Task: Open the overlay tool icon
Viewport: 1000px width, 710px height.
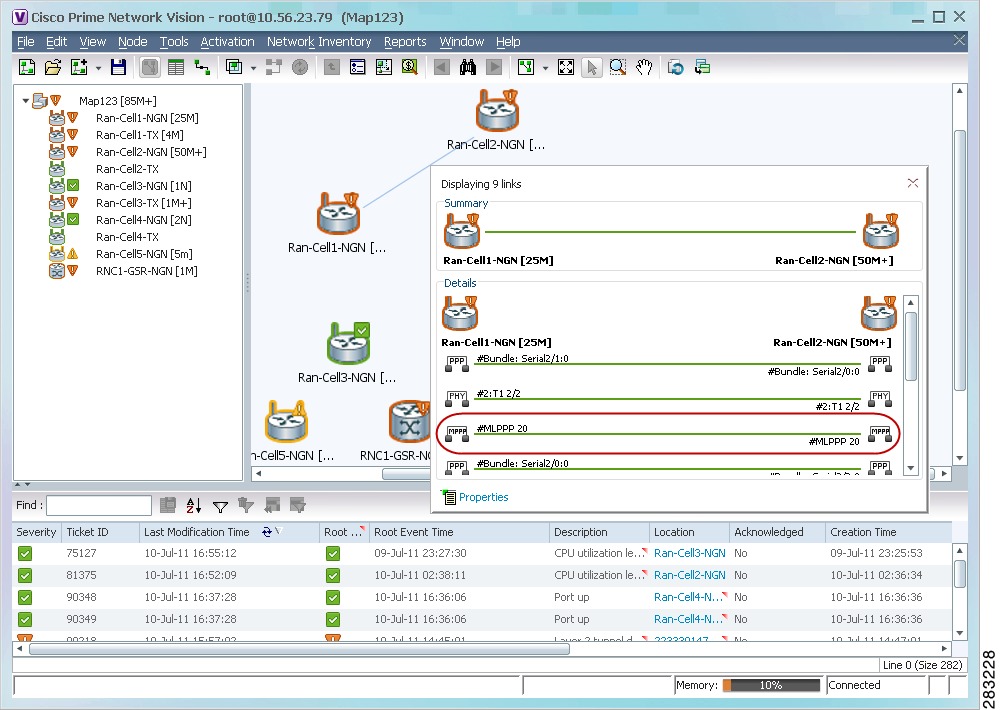Action: point(234,67)
